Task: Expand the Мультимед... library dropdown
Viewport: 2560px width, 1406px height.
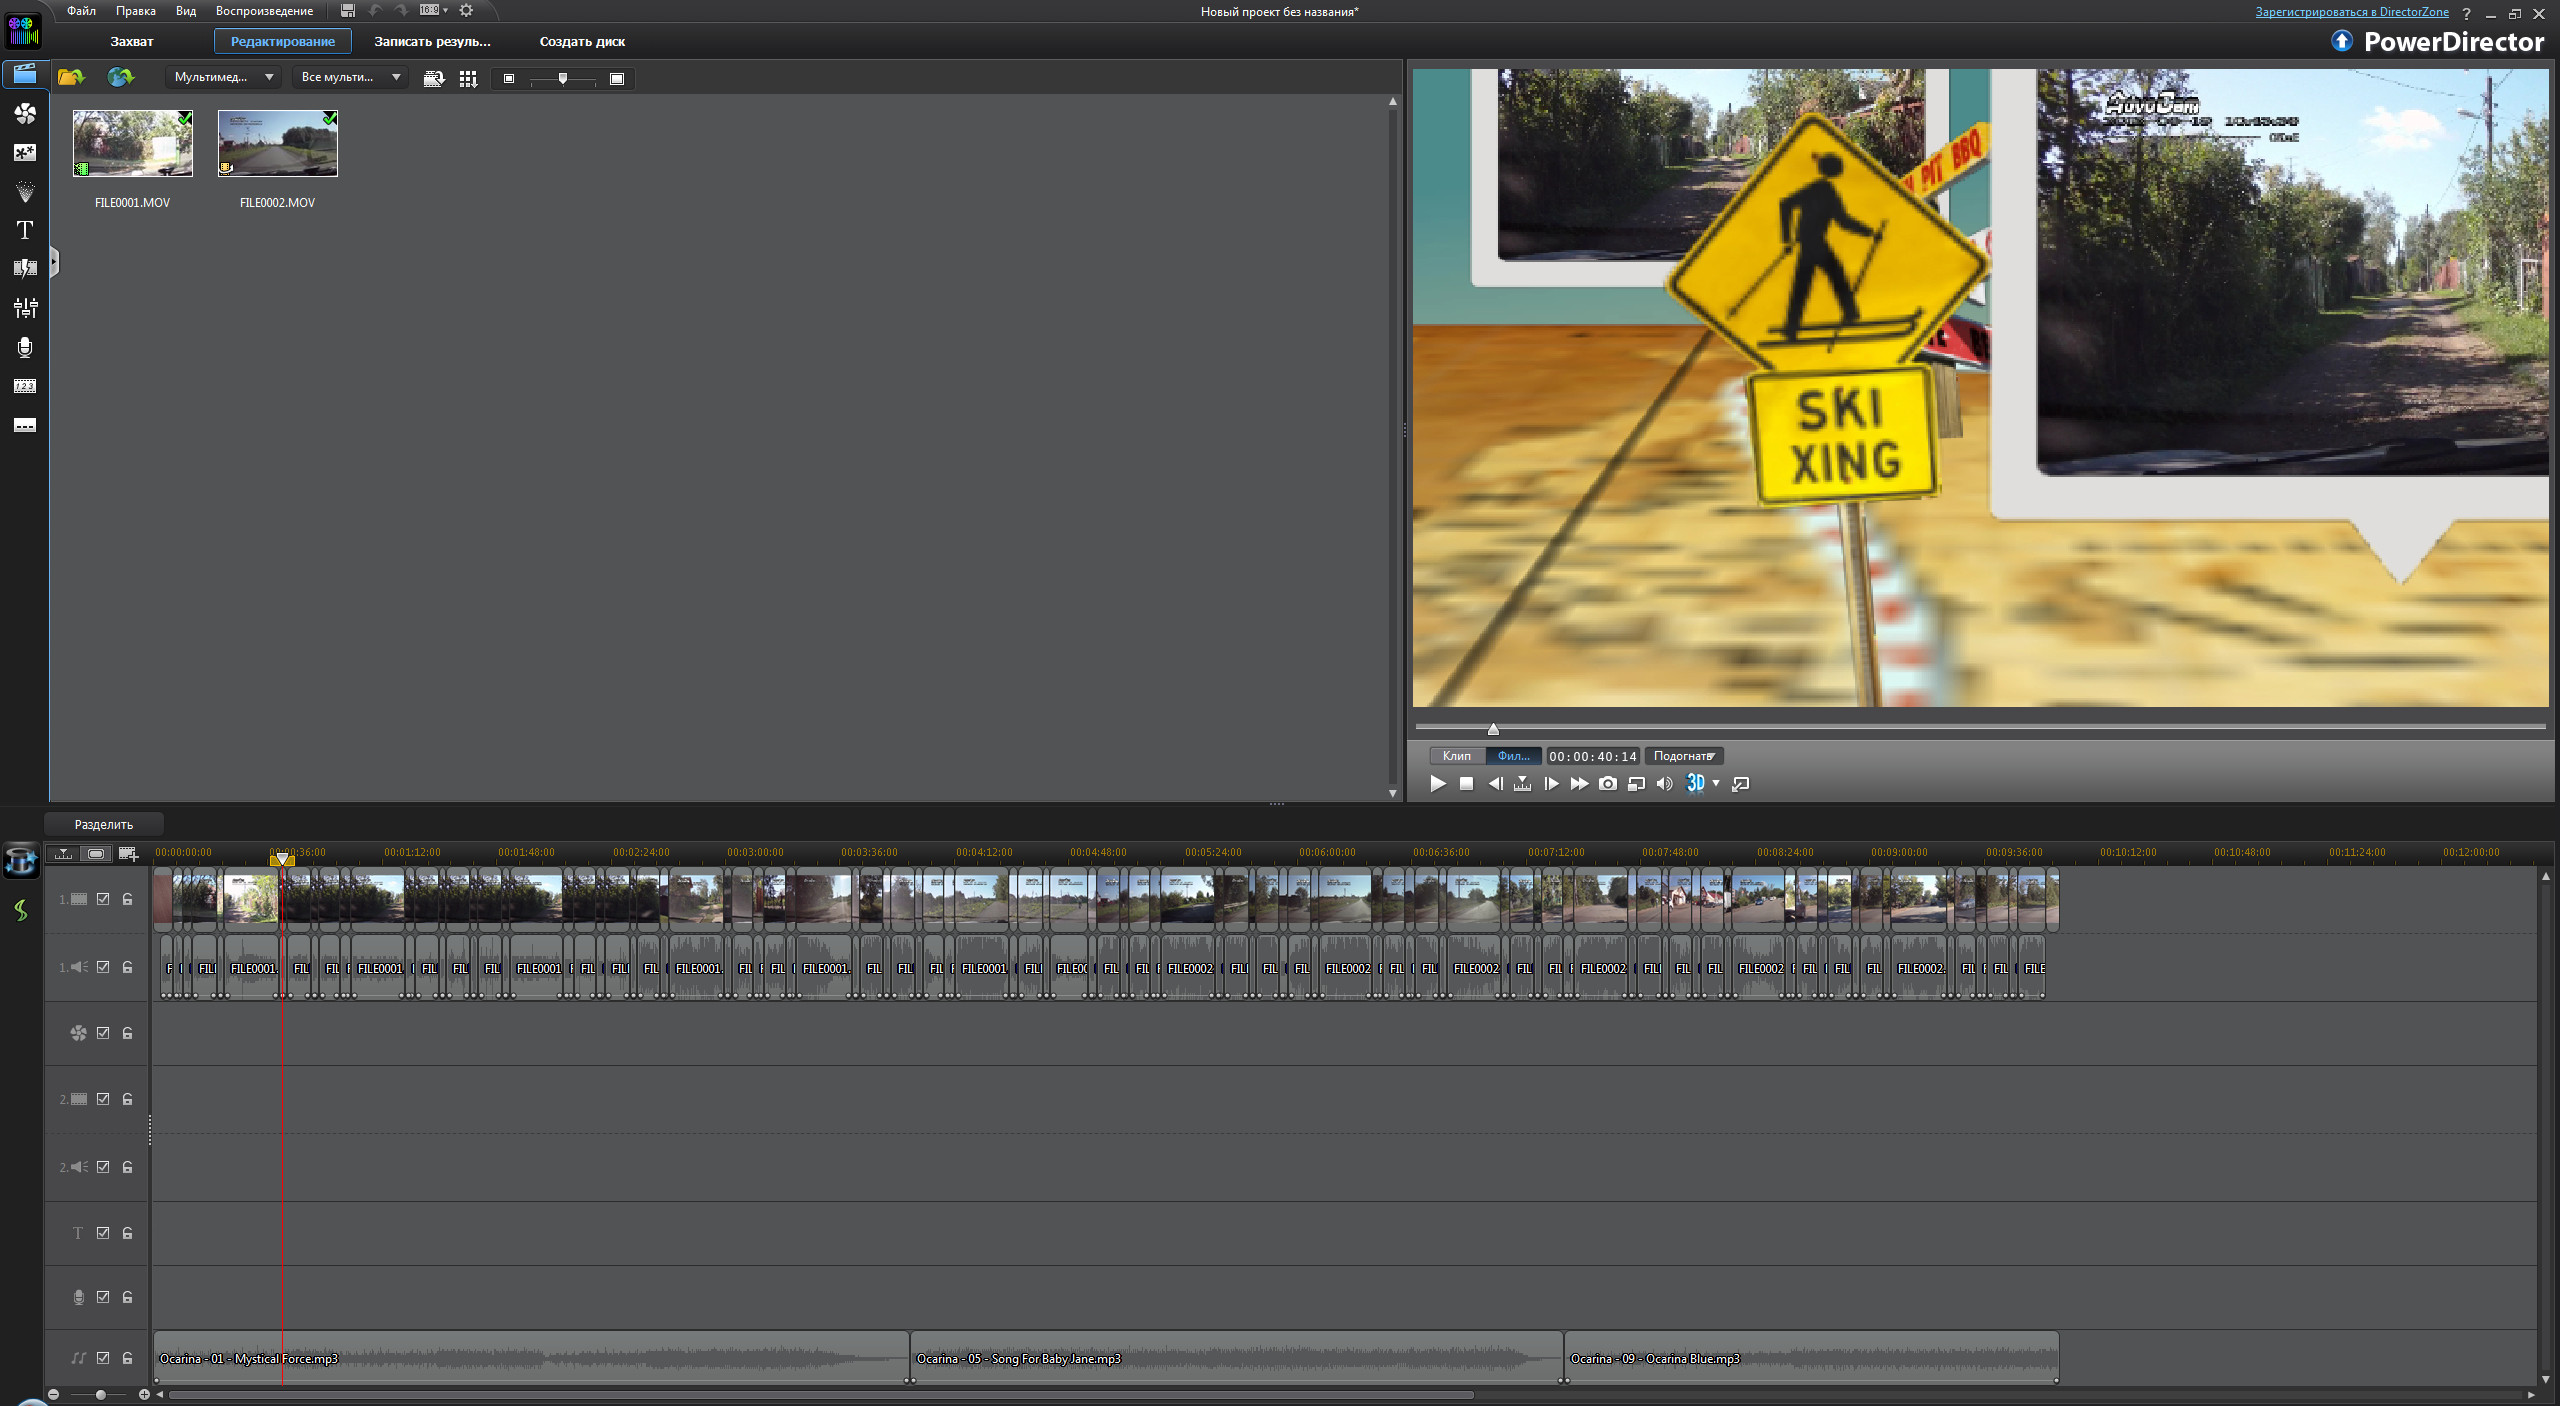Action: 223,77
